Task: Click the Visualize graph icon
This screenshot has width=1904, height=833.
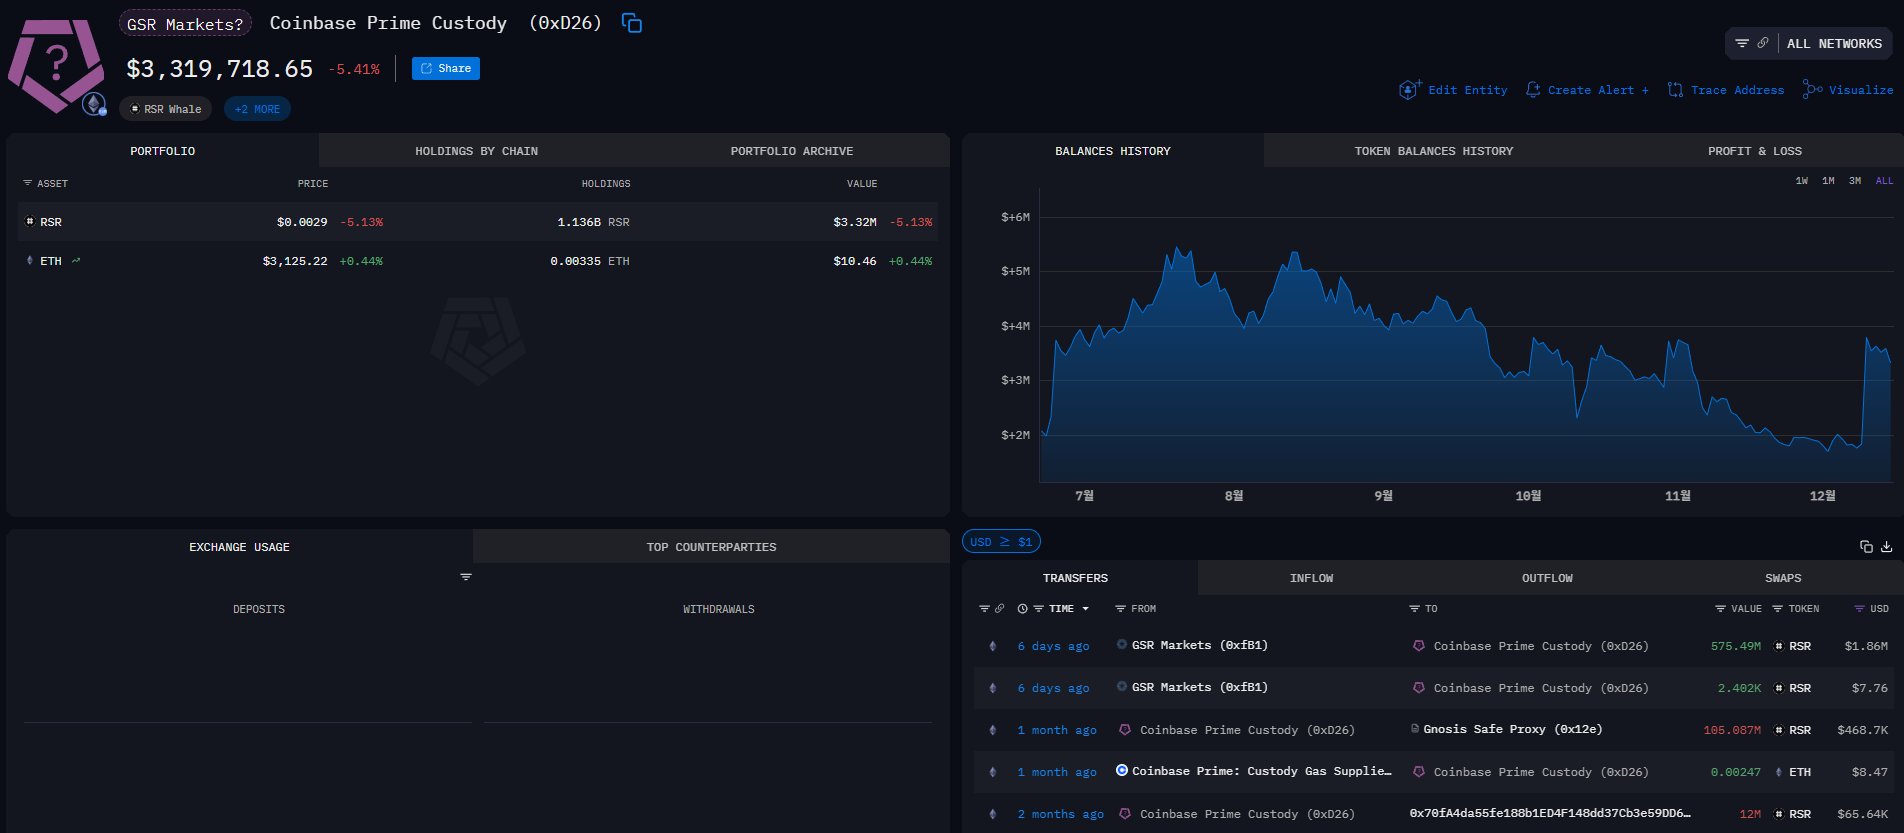Action: click(x=1812, y=90)
